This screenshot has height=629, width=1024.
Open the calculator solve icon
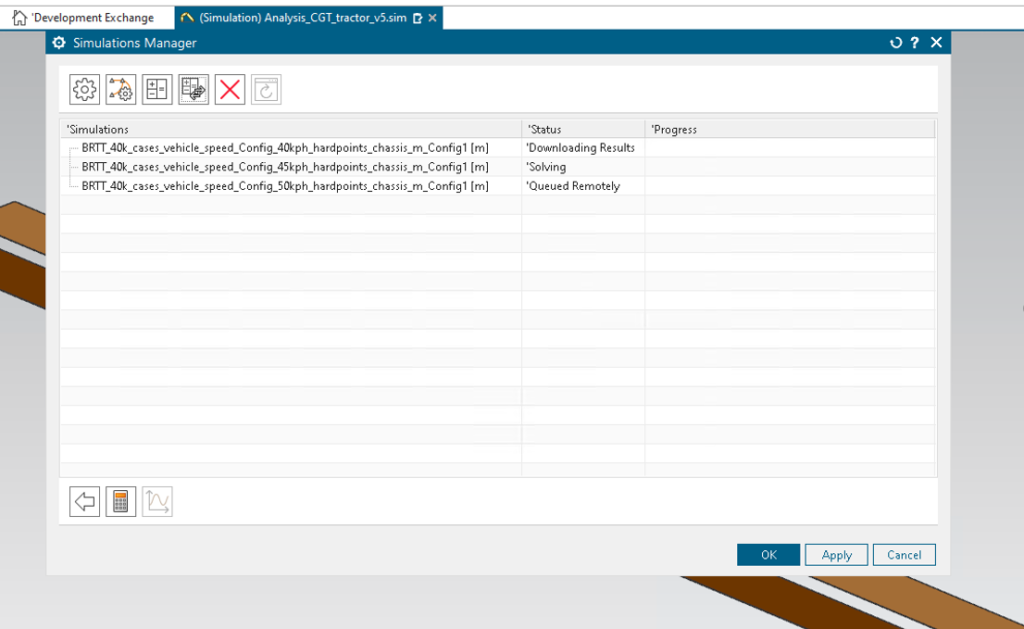120,501
